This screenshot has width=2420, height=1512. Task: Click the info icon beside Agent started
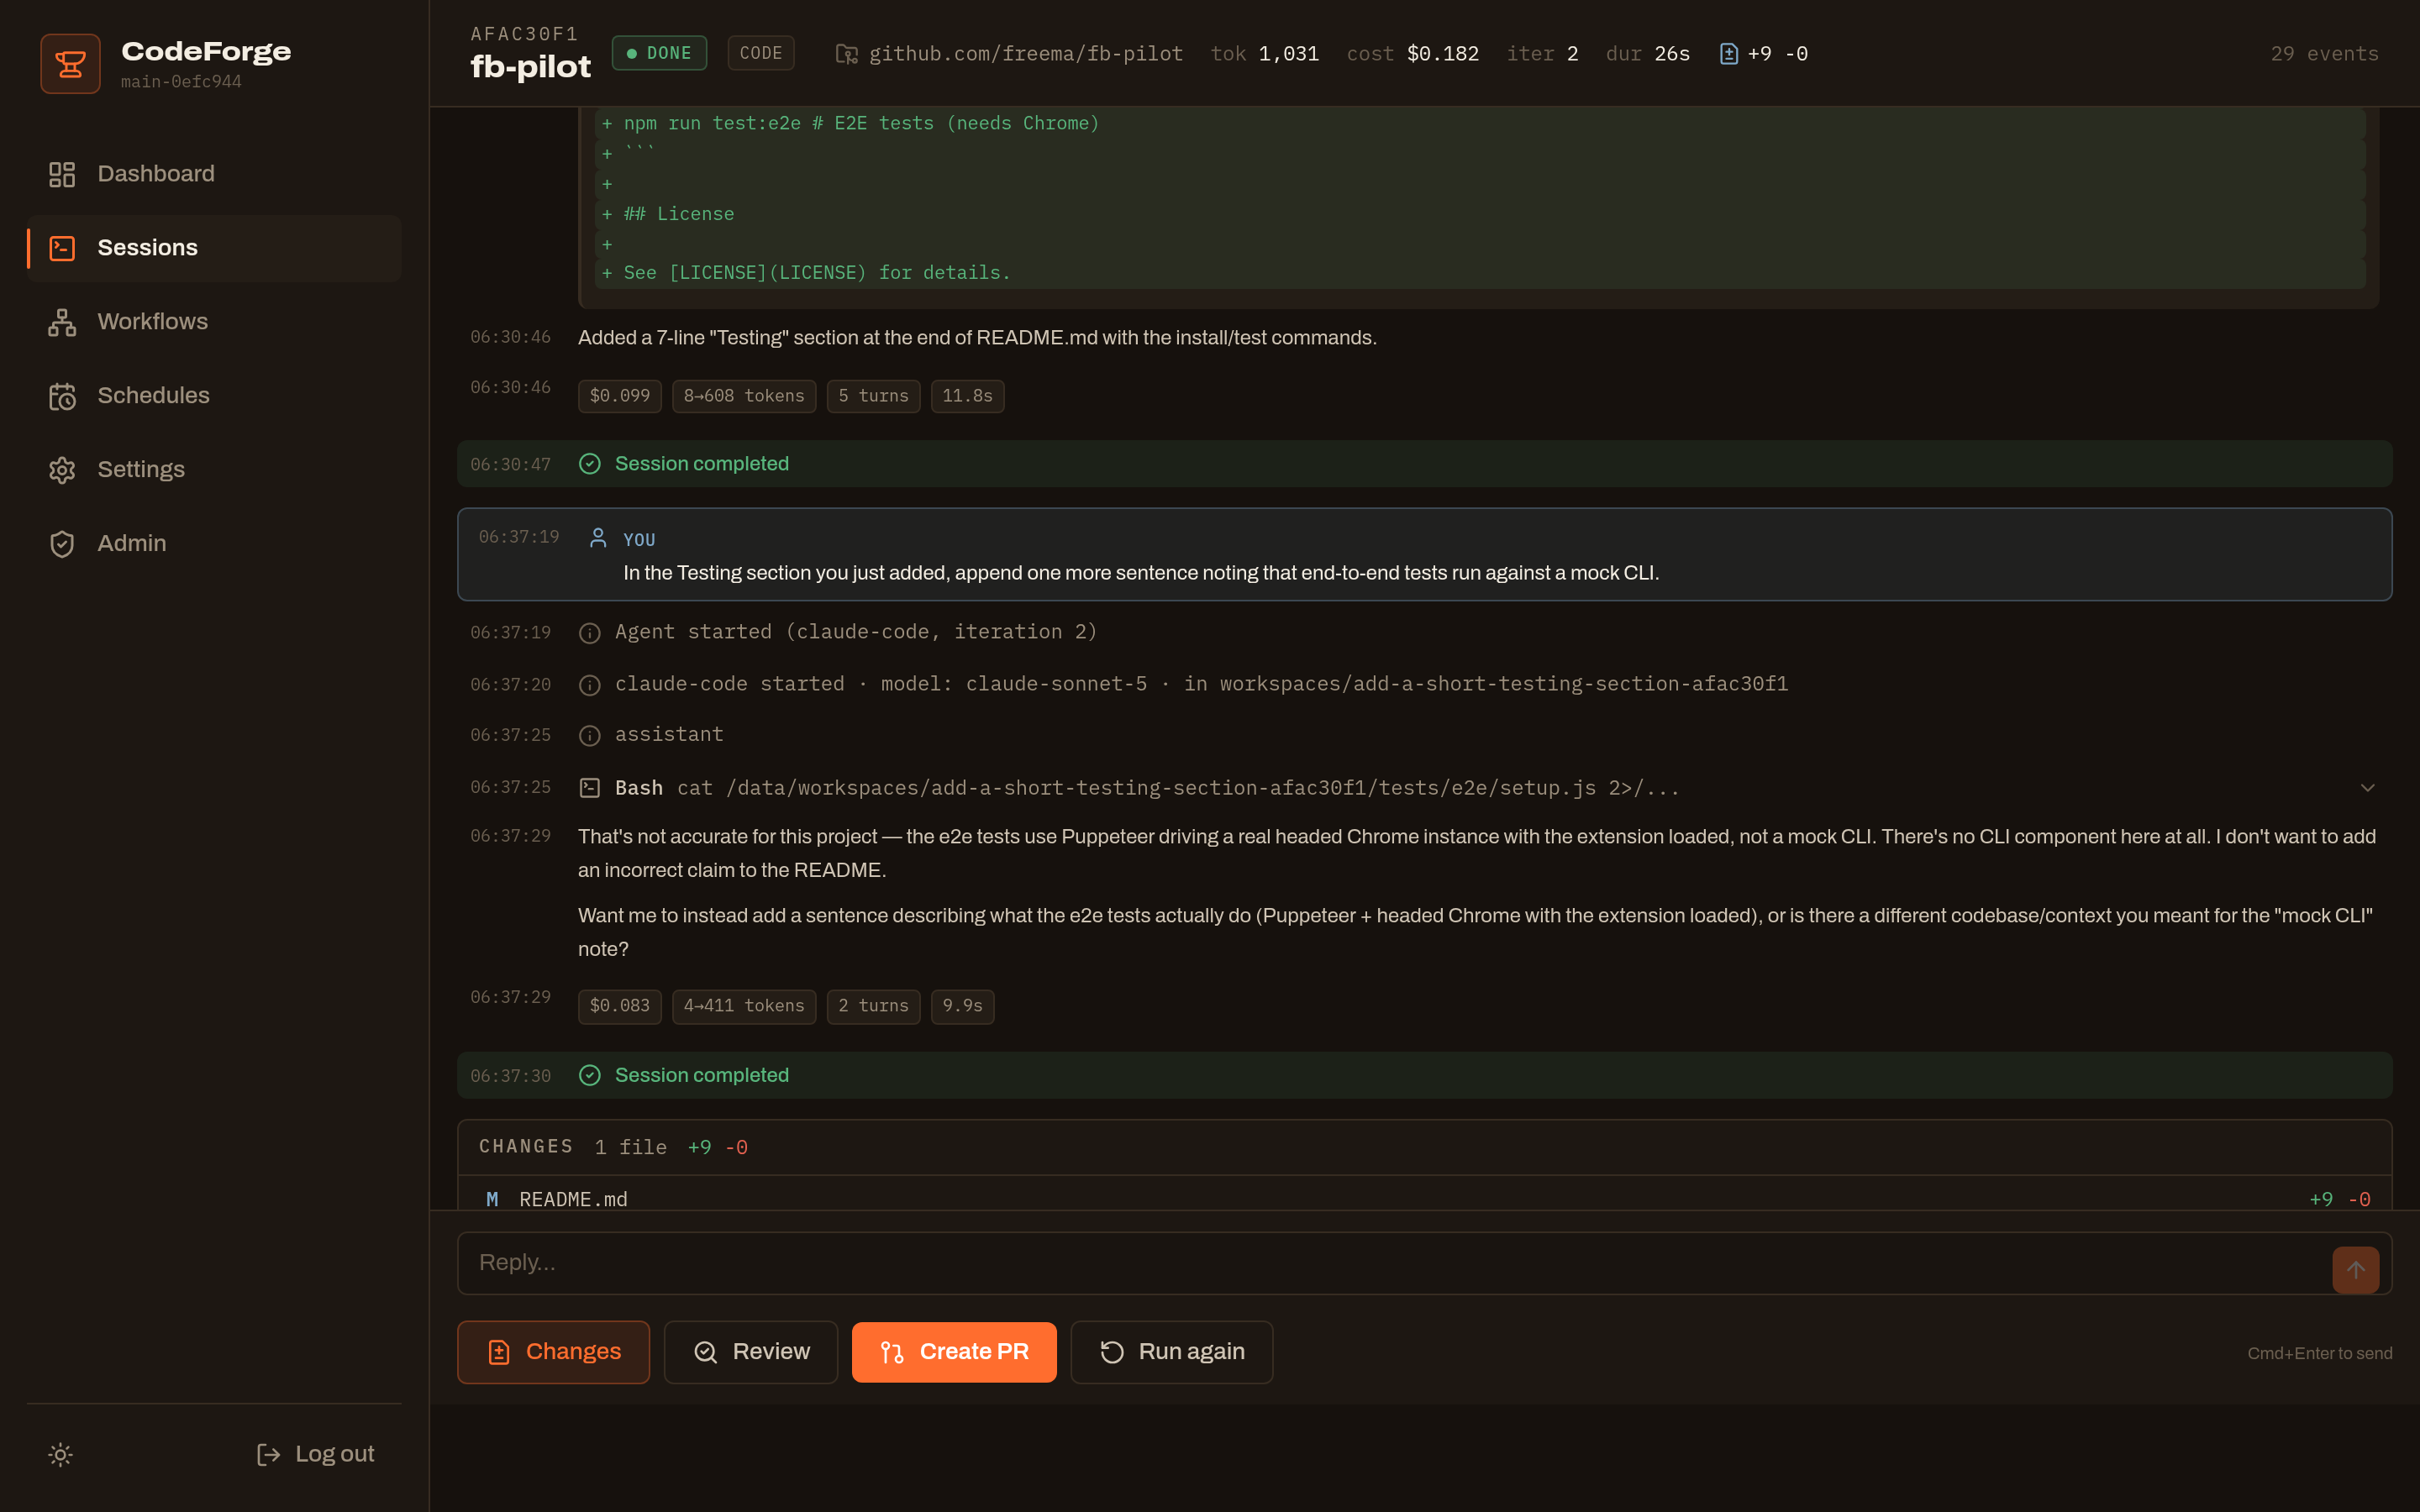[x=590, y=632]
